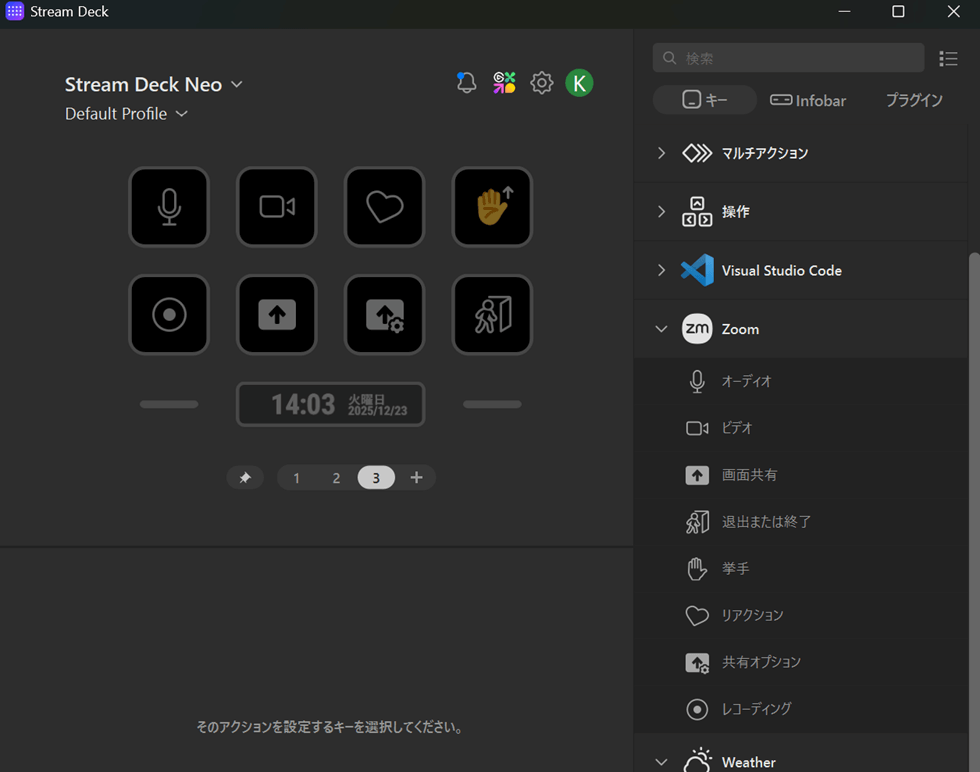Screen dimensions: 980x772
Task: Go to page 1
Action: (296, 478)
